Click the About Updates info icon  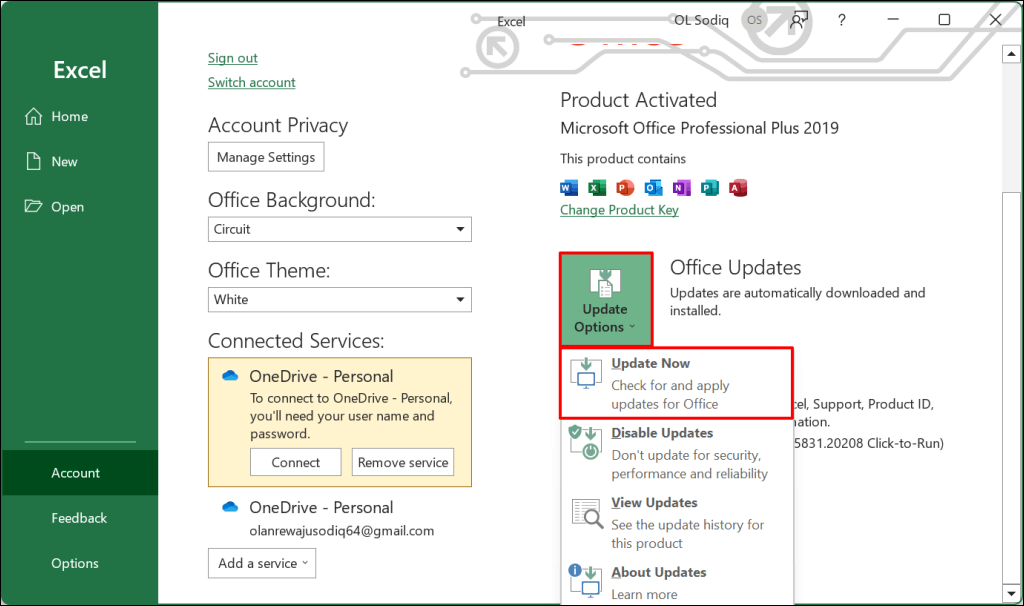(587, 581)
